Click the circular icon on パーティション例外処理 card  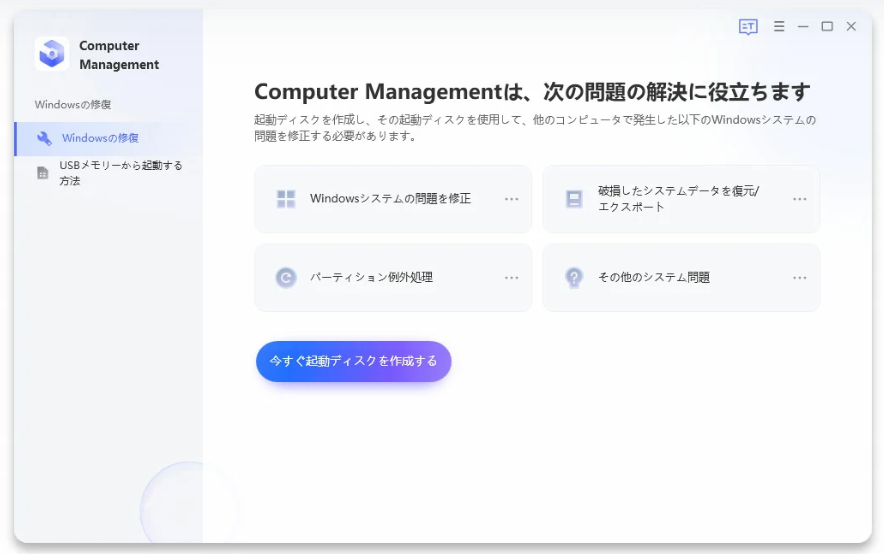[x=286, y=278]
